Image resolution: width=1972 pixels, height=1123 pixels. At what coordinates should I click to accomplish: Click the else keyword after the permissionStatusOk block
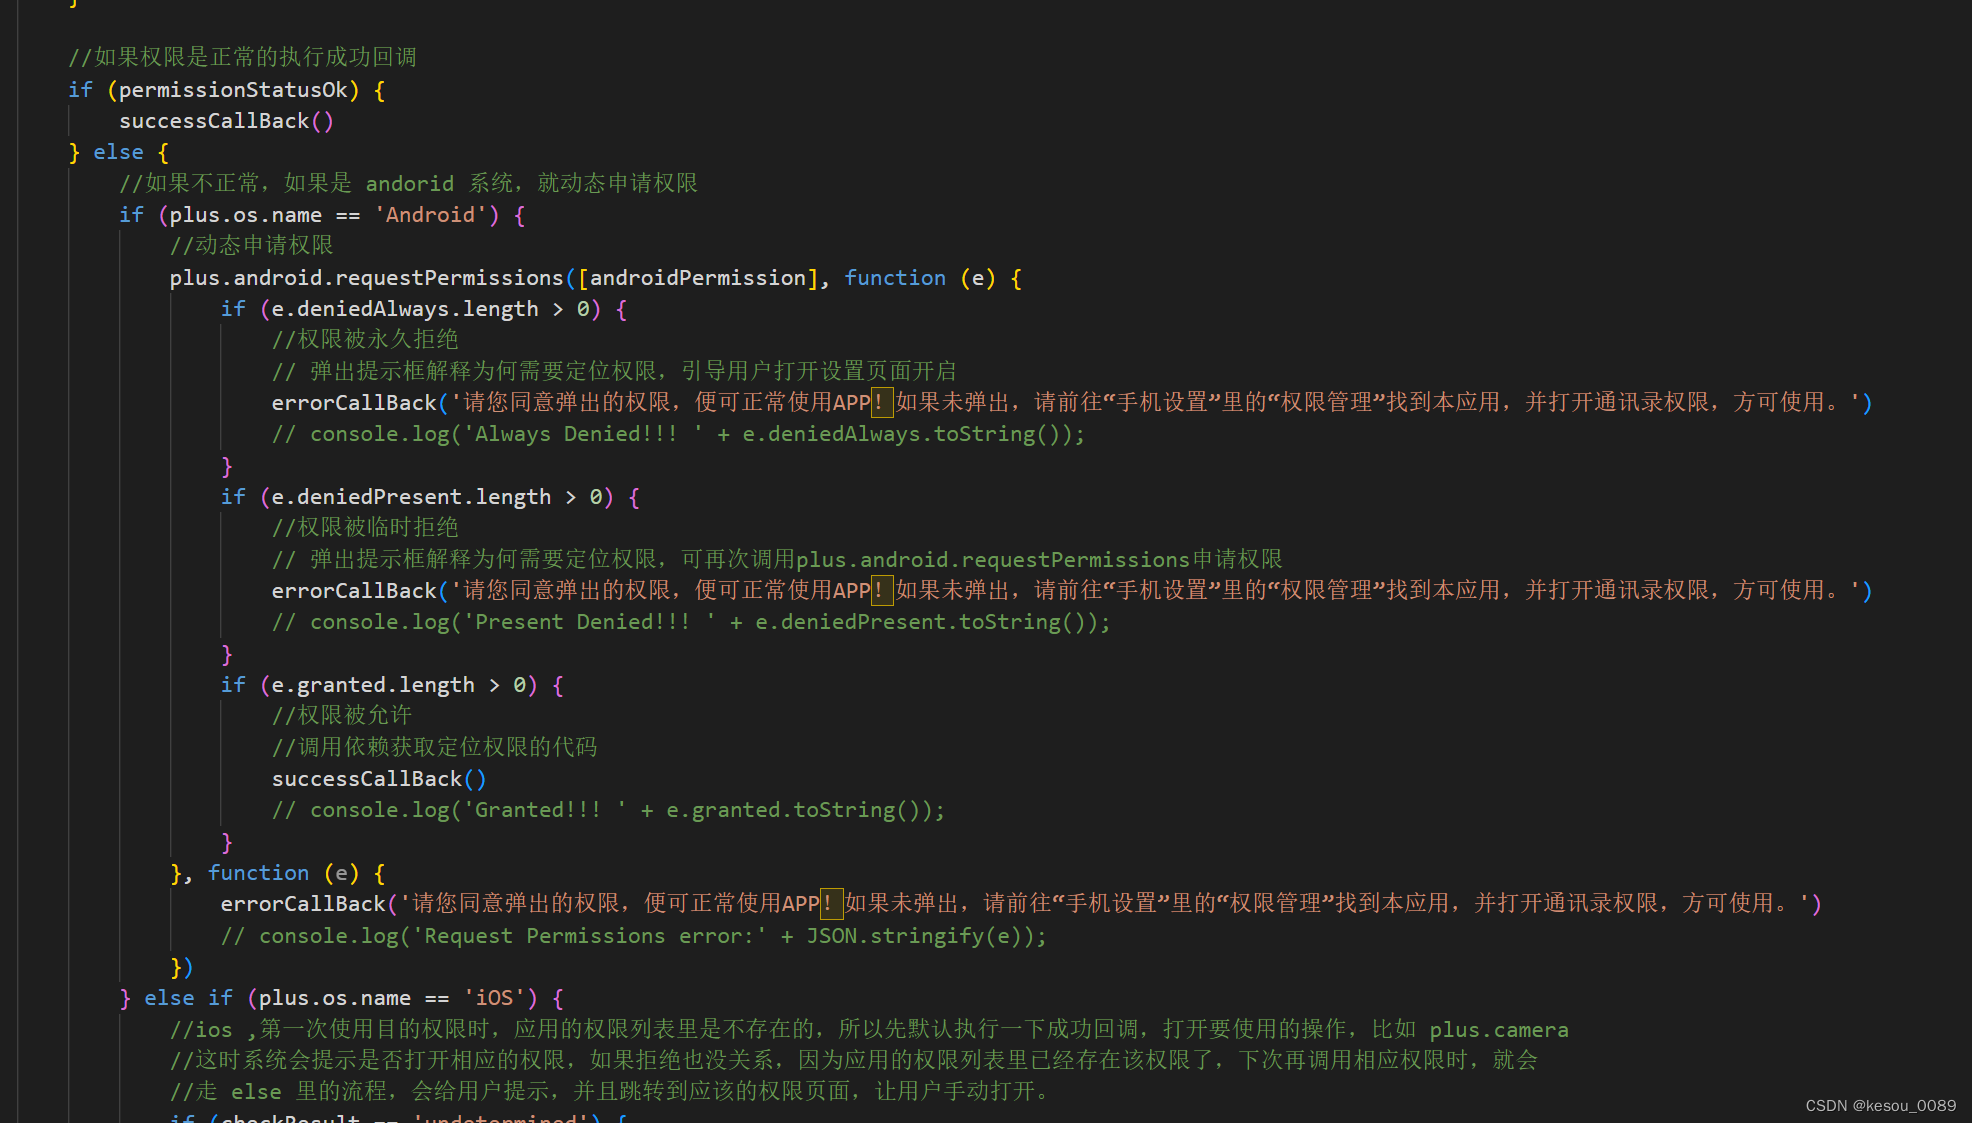(x=118, y=152)
